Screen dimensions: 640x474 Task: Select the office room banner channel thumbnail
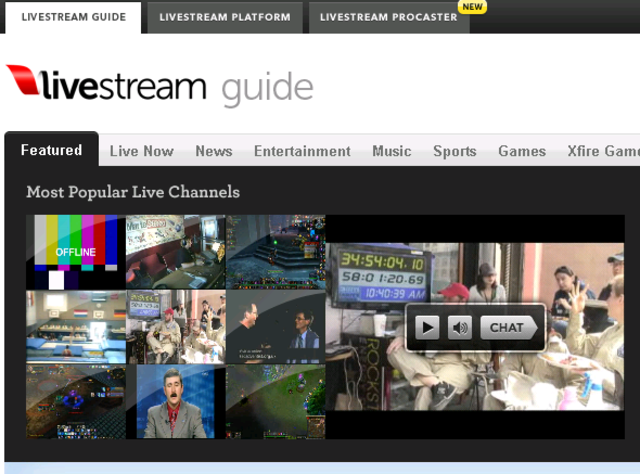tap(176, 252)
